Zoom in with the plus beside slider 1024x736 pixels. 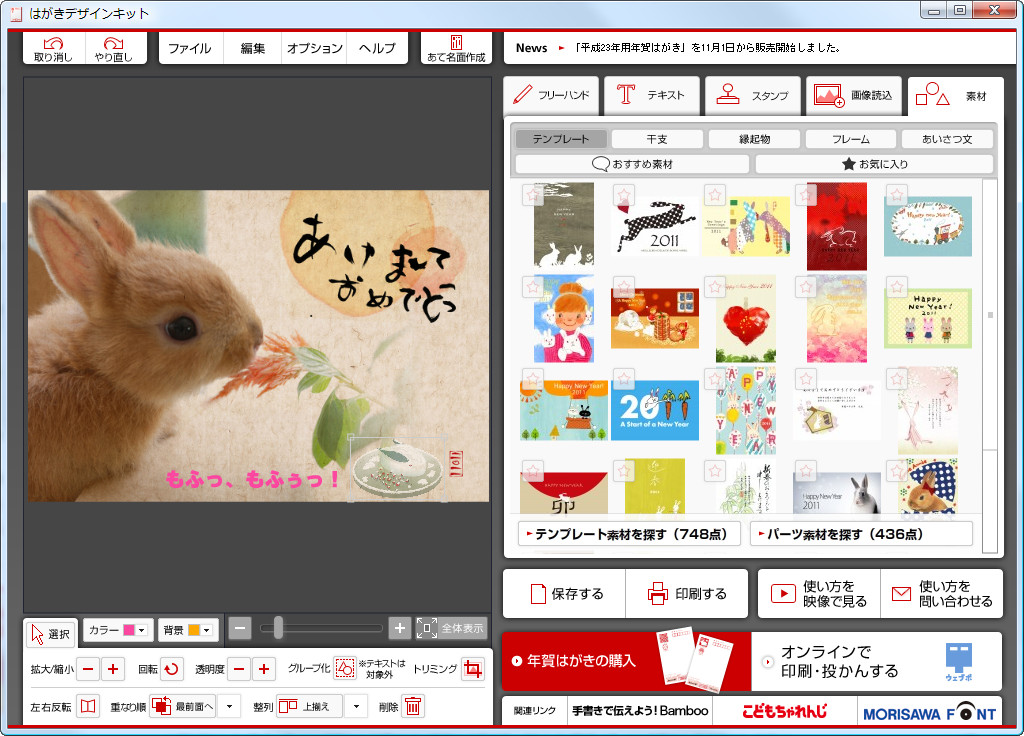[x=400, y=628]
